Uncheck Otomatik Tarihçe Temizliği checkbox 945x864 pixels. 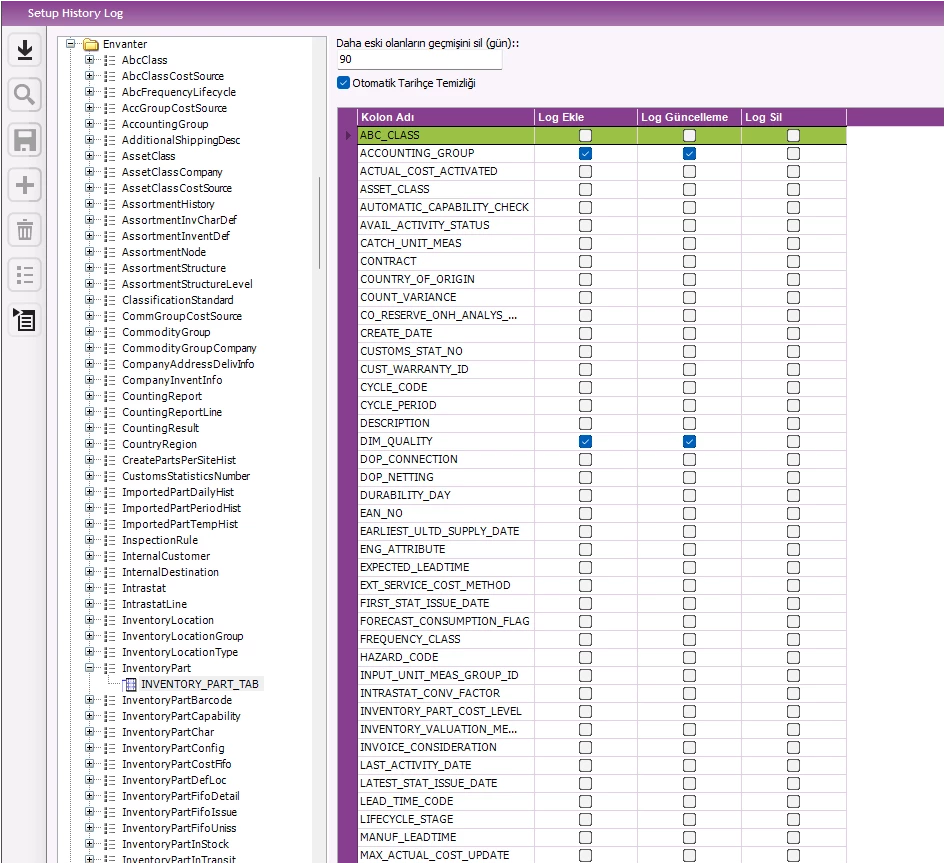344,83
